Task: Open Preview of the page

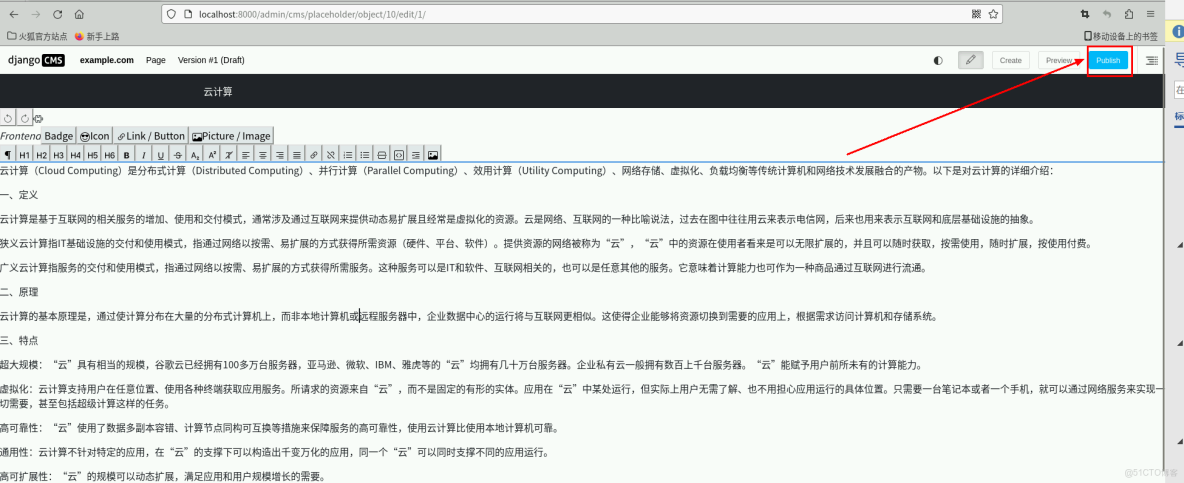Action: tap(1059, 60)
